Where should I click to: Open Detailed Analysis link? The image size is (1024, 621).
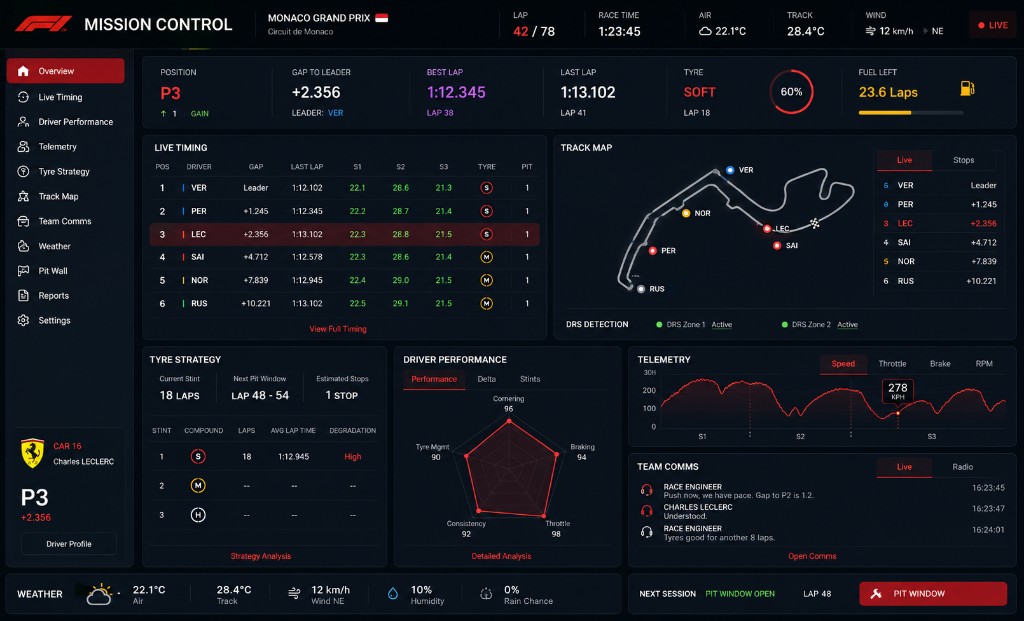tap(502, 556)
